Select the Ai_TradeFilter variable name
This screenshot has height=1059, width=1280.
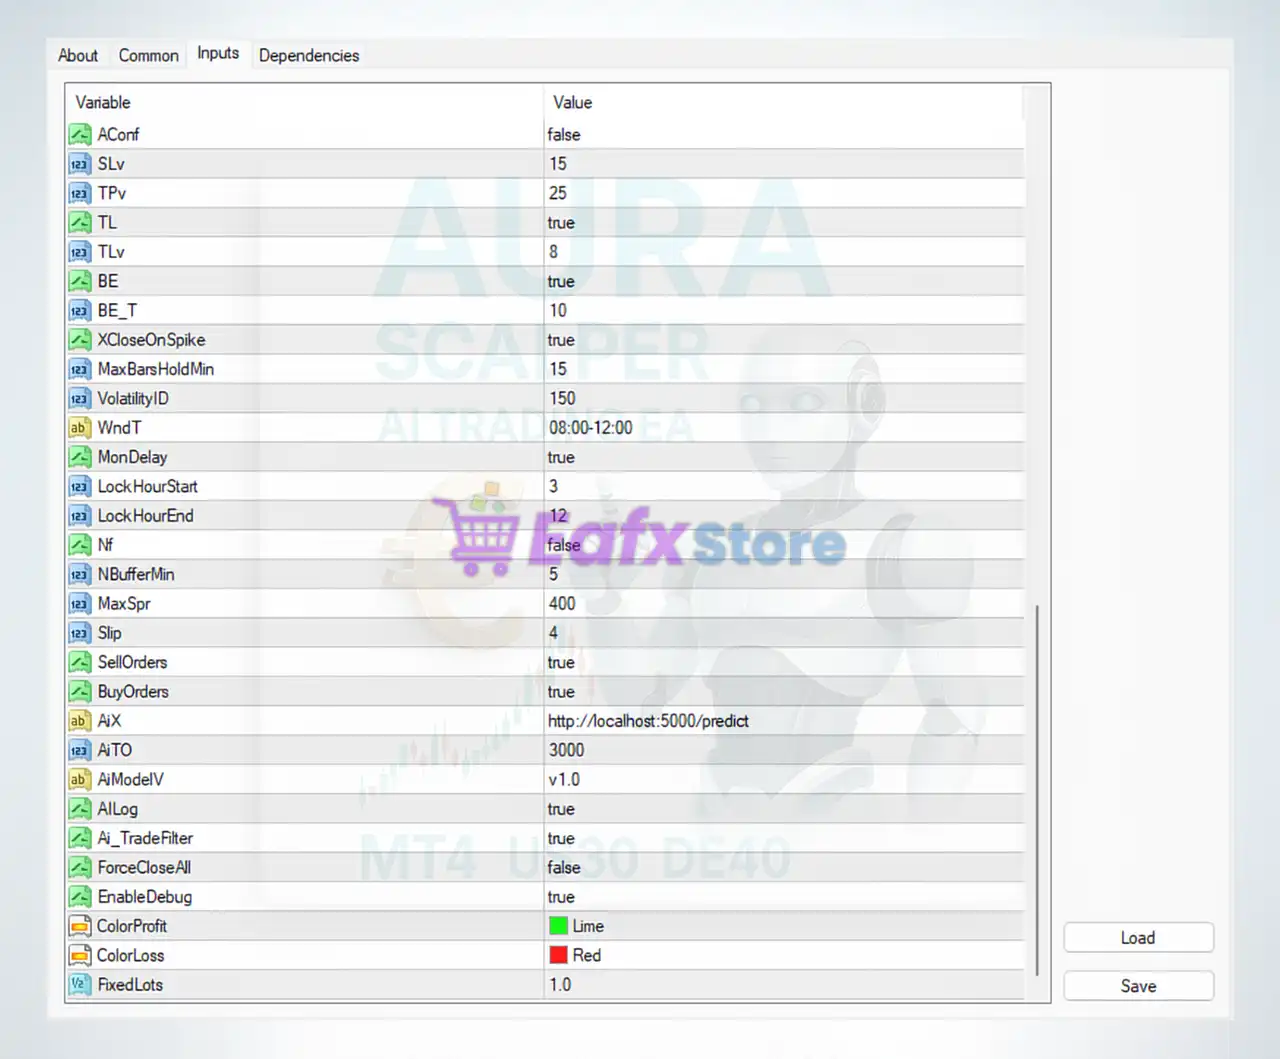145,838
